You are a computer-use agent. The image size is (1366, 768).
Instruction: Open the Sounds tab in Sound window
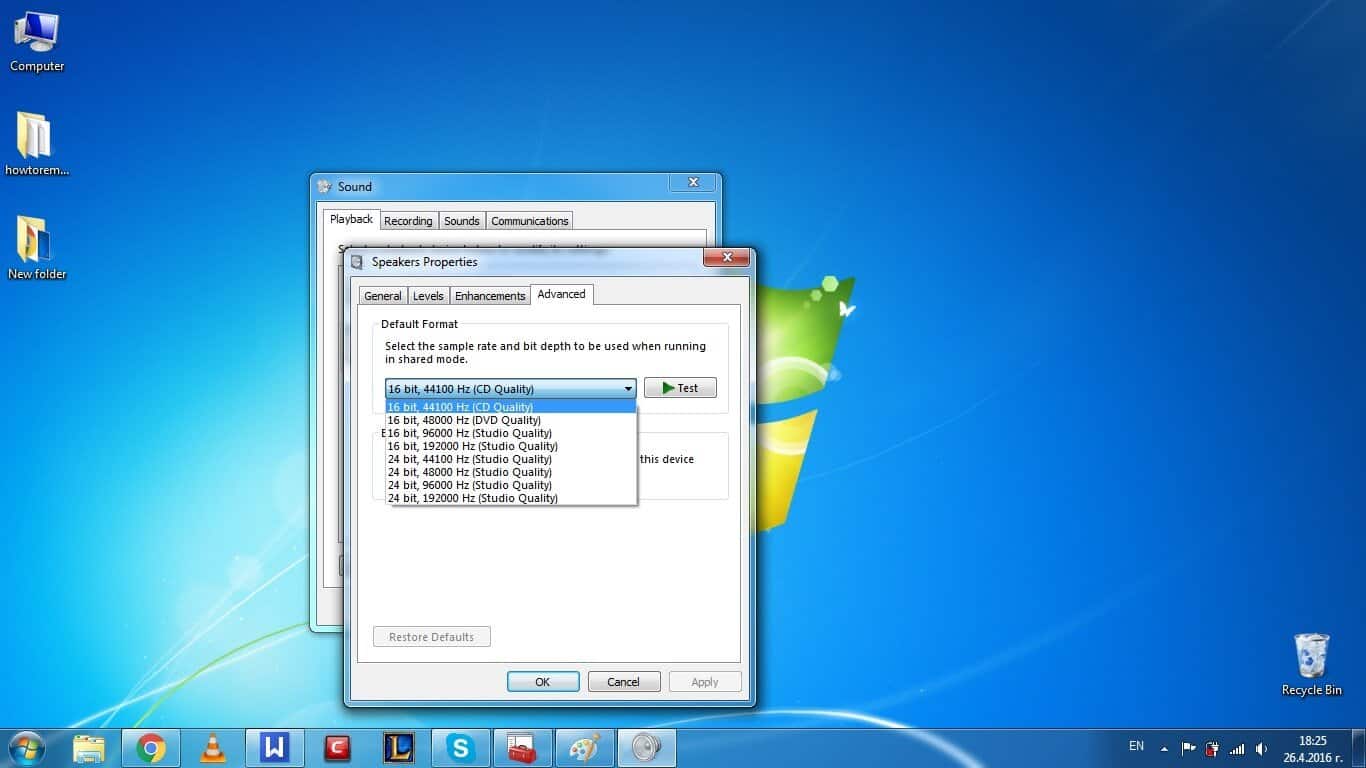[x=462, y=221]
